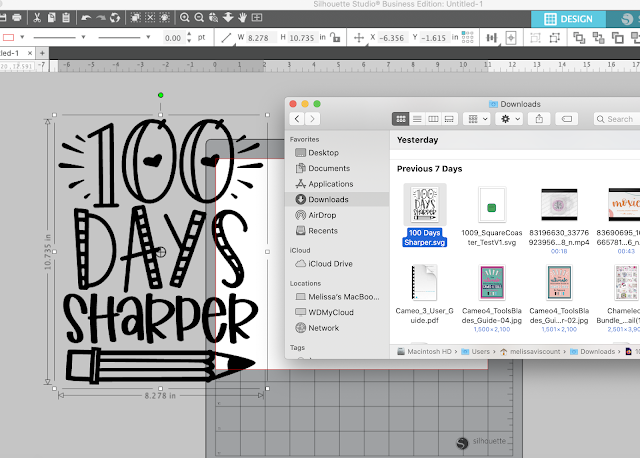Viewport: 640px width, 458px height.
Task: Select AirDrop in Finder sidebar
Action: 316,215
